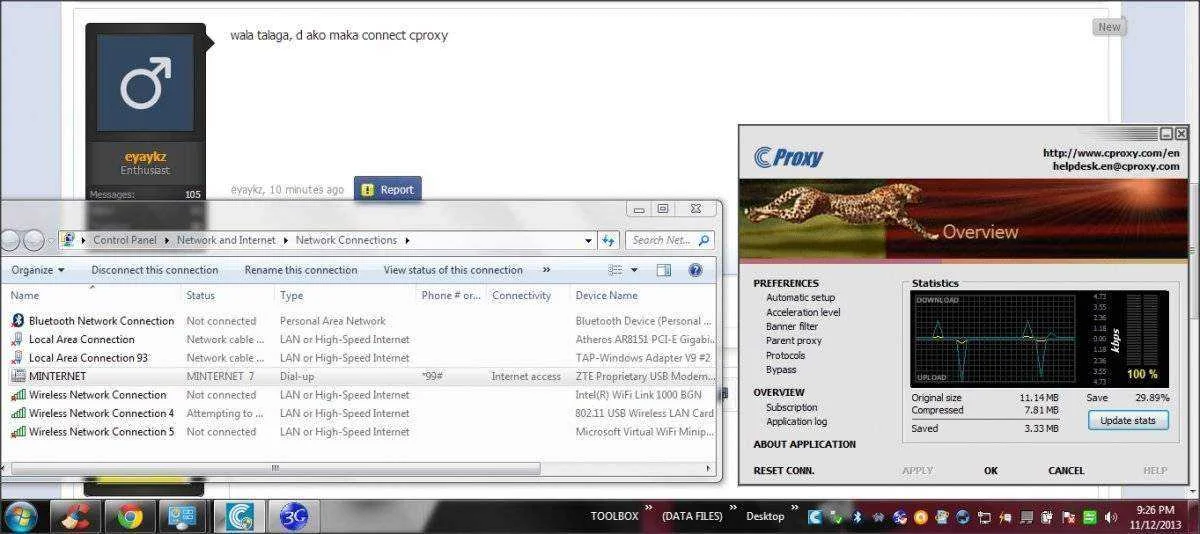
Task: Click View status of this connection
Action: pos(453,270)
